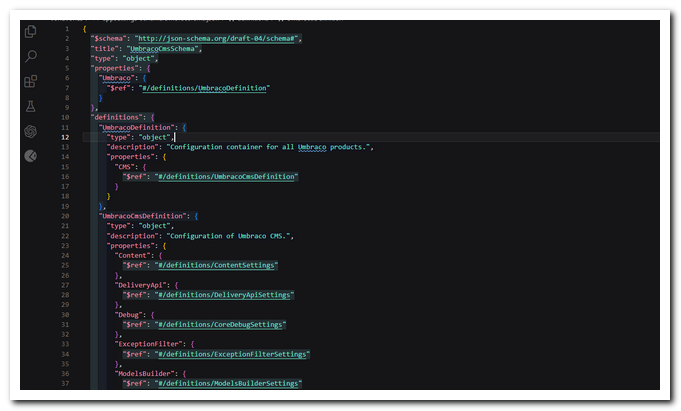The image size is (681, 411).
Task: Click gutter line number 33
Action: 65,344
